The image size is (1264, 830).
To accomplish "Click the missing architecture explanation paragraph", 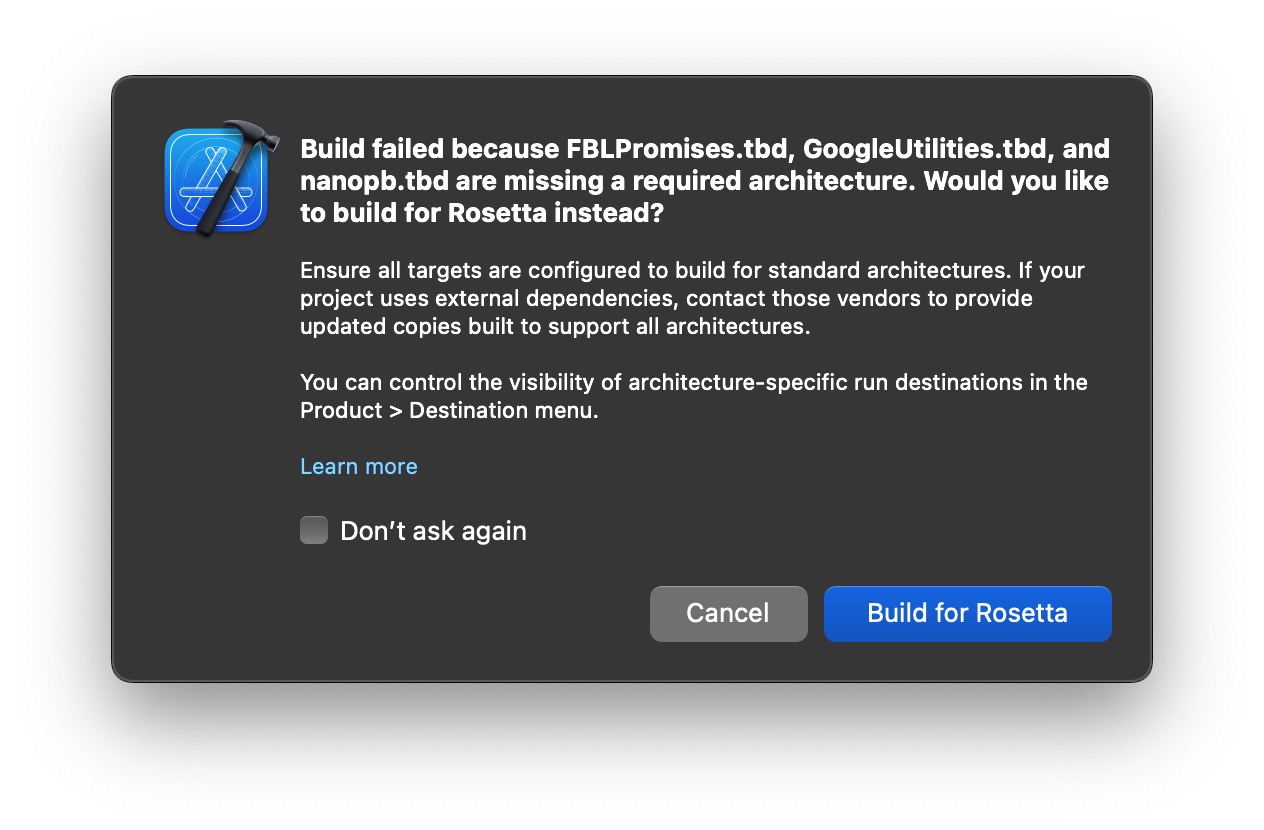I will coord(692,298).
